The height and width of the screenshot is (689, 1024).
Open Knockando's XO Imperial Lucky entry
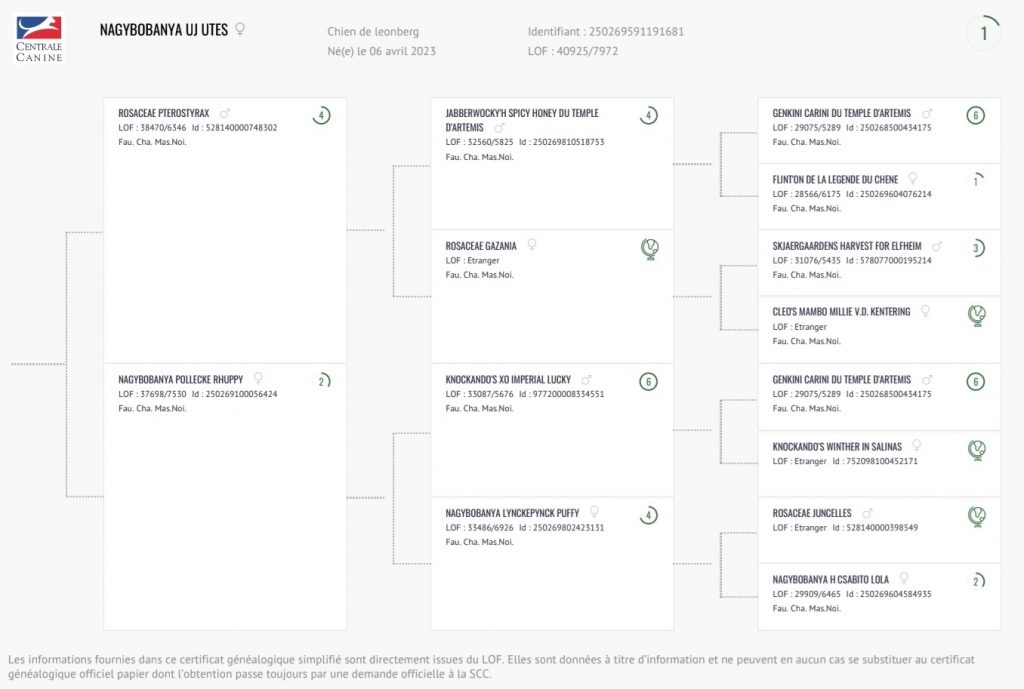click(508, 380)
